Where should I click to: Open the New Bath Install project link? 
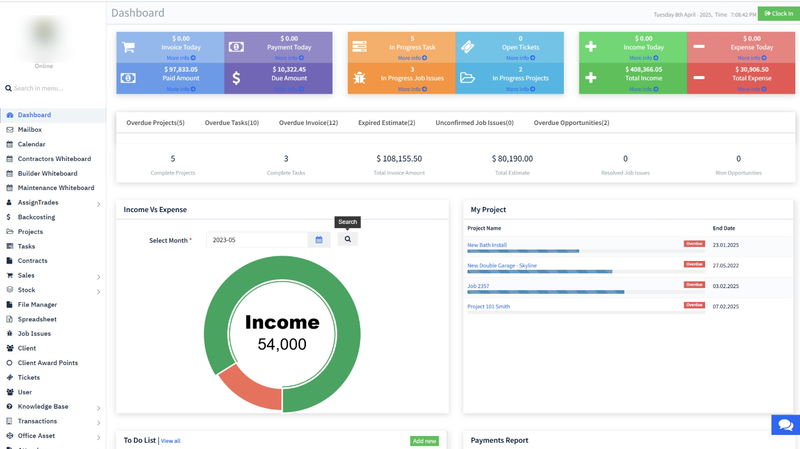pyautogui.click(x=487, y=245)
